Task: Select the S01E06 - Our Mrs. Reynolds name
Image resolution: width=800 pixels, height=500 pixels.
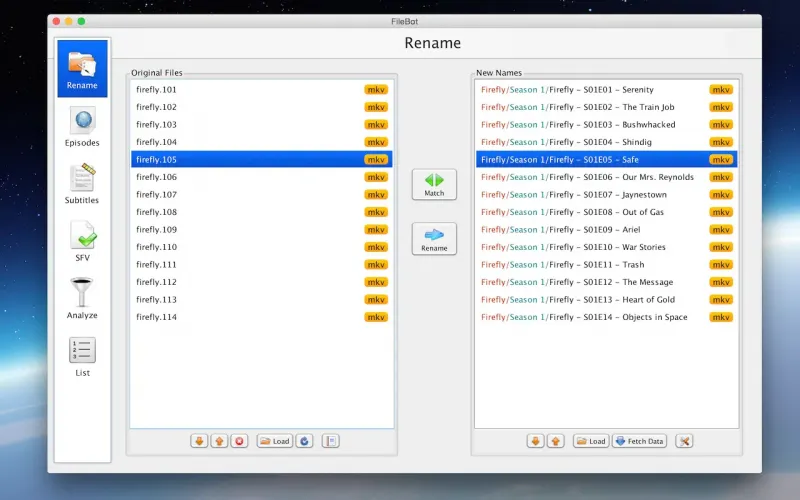Action: [607, 177]
